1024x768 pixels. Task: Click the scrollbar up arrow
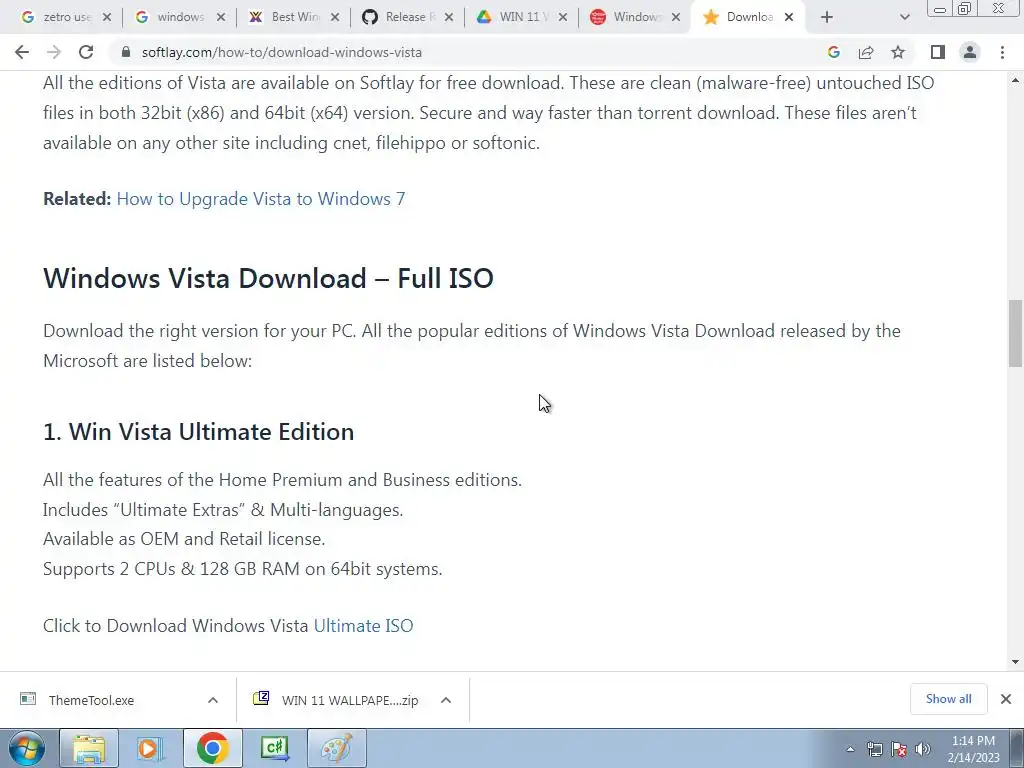(1015, 80)
